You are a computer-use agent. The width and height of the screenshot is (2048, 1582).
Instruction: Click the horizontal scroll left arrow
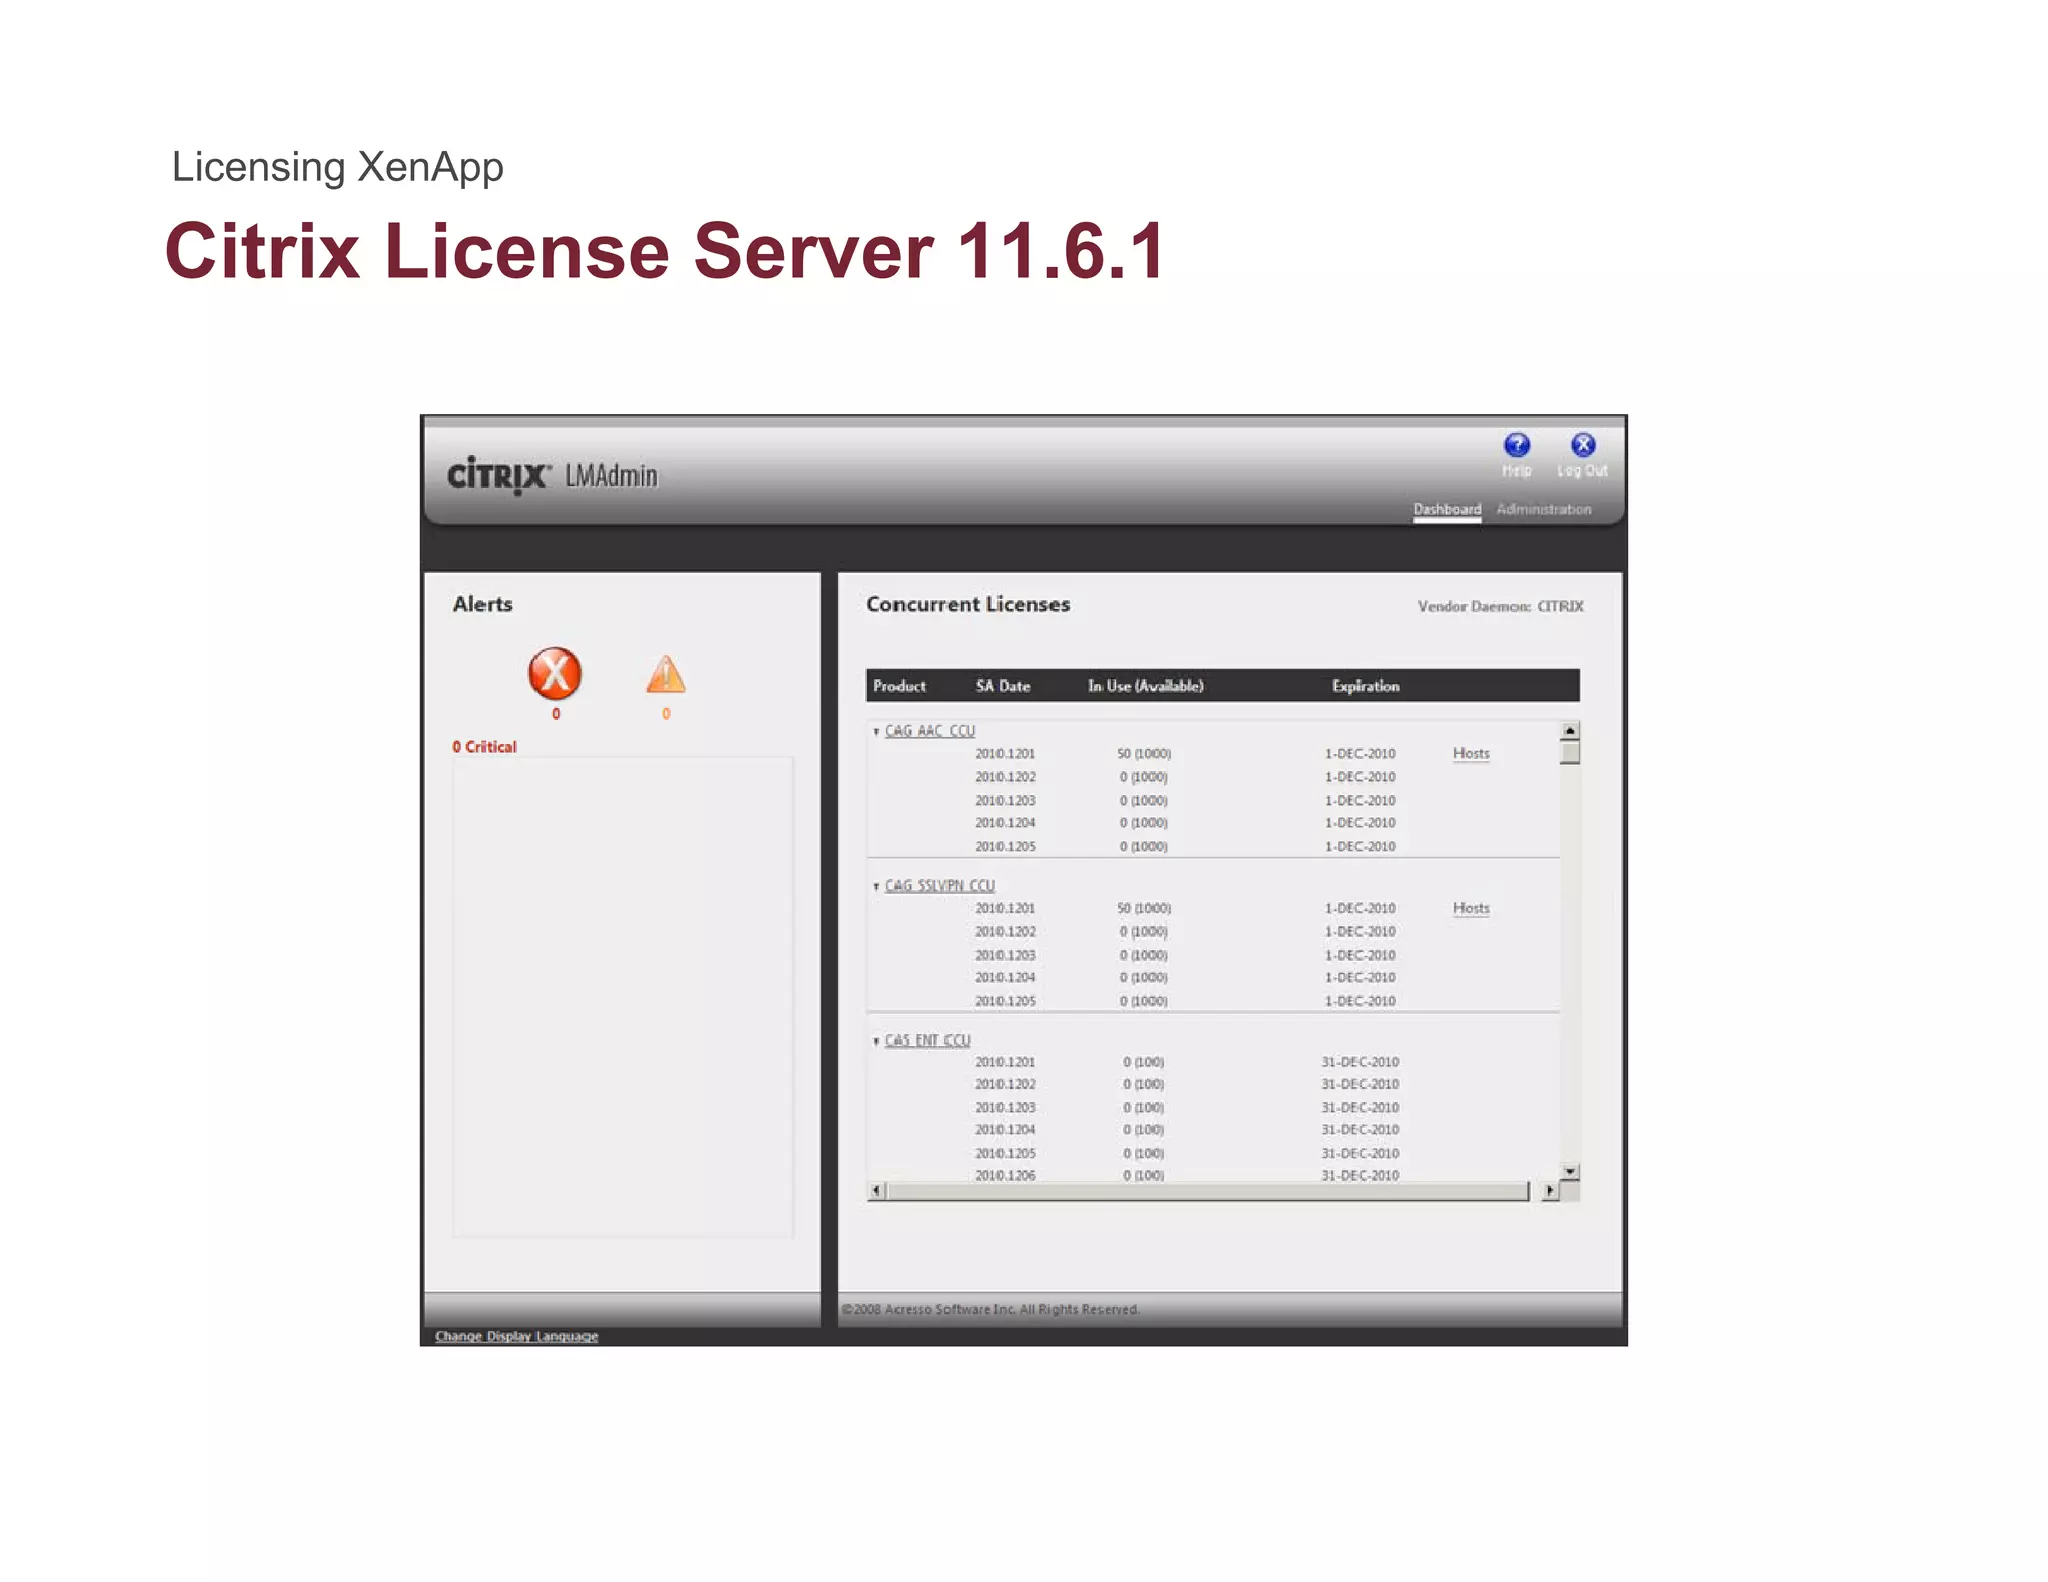[x=877, y=1190]
